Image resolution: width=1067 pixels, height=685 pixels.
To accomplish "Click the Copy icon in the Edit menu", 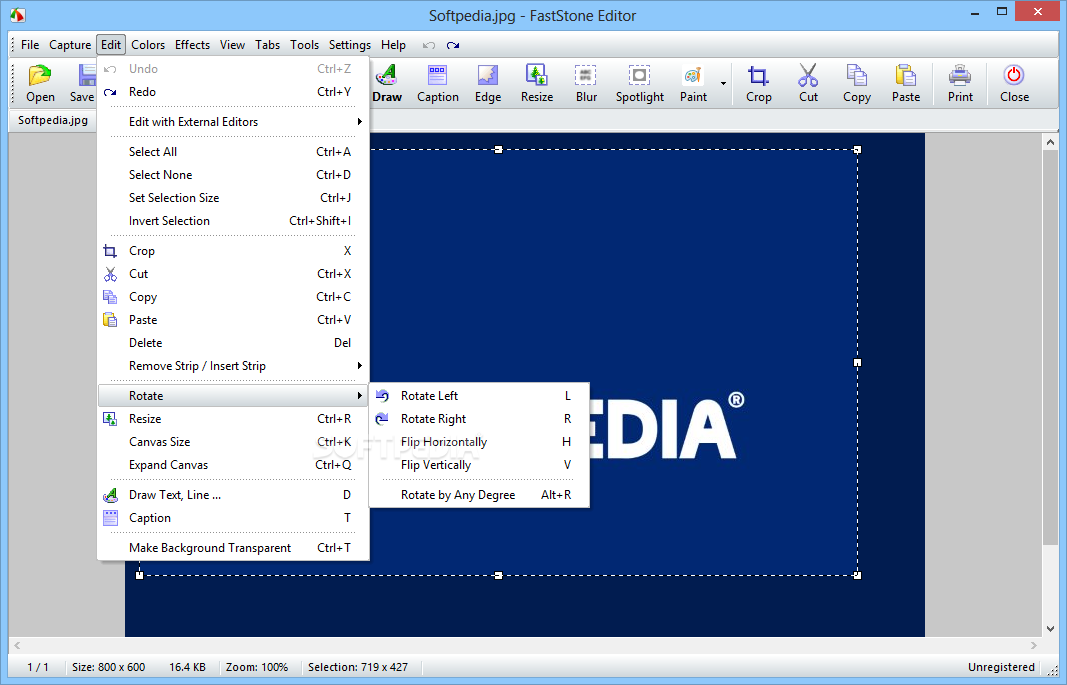I will coord(110,297).
